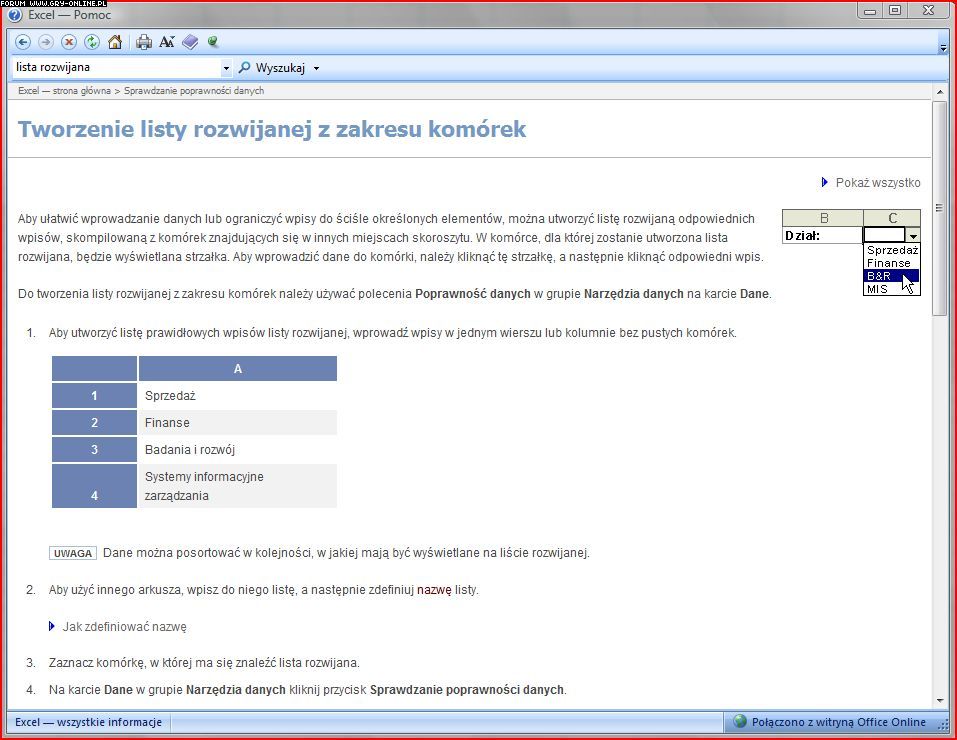Expand Pokaż wszystko triangle
Viewport: 957px width, 740px height.
pos(825,182)
